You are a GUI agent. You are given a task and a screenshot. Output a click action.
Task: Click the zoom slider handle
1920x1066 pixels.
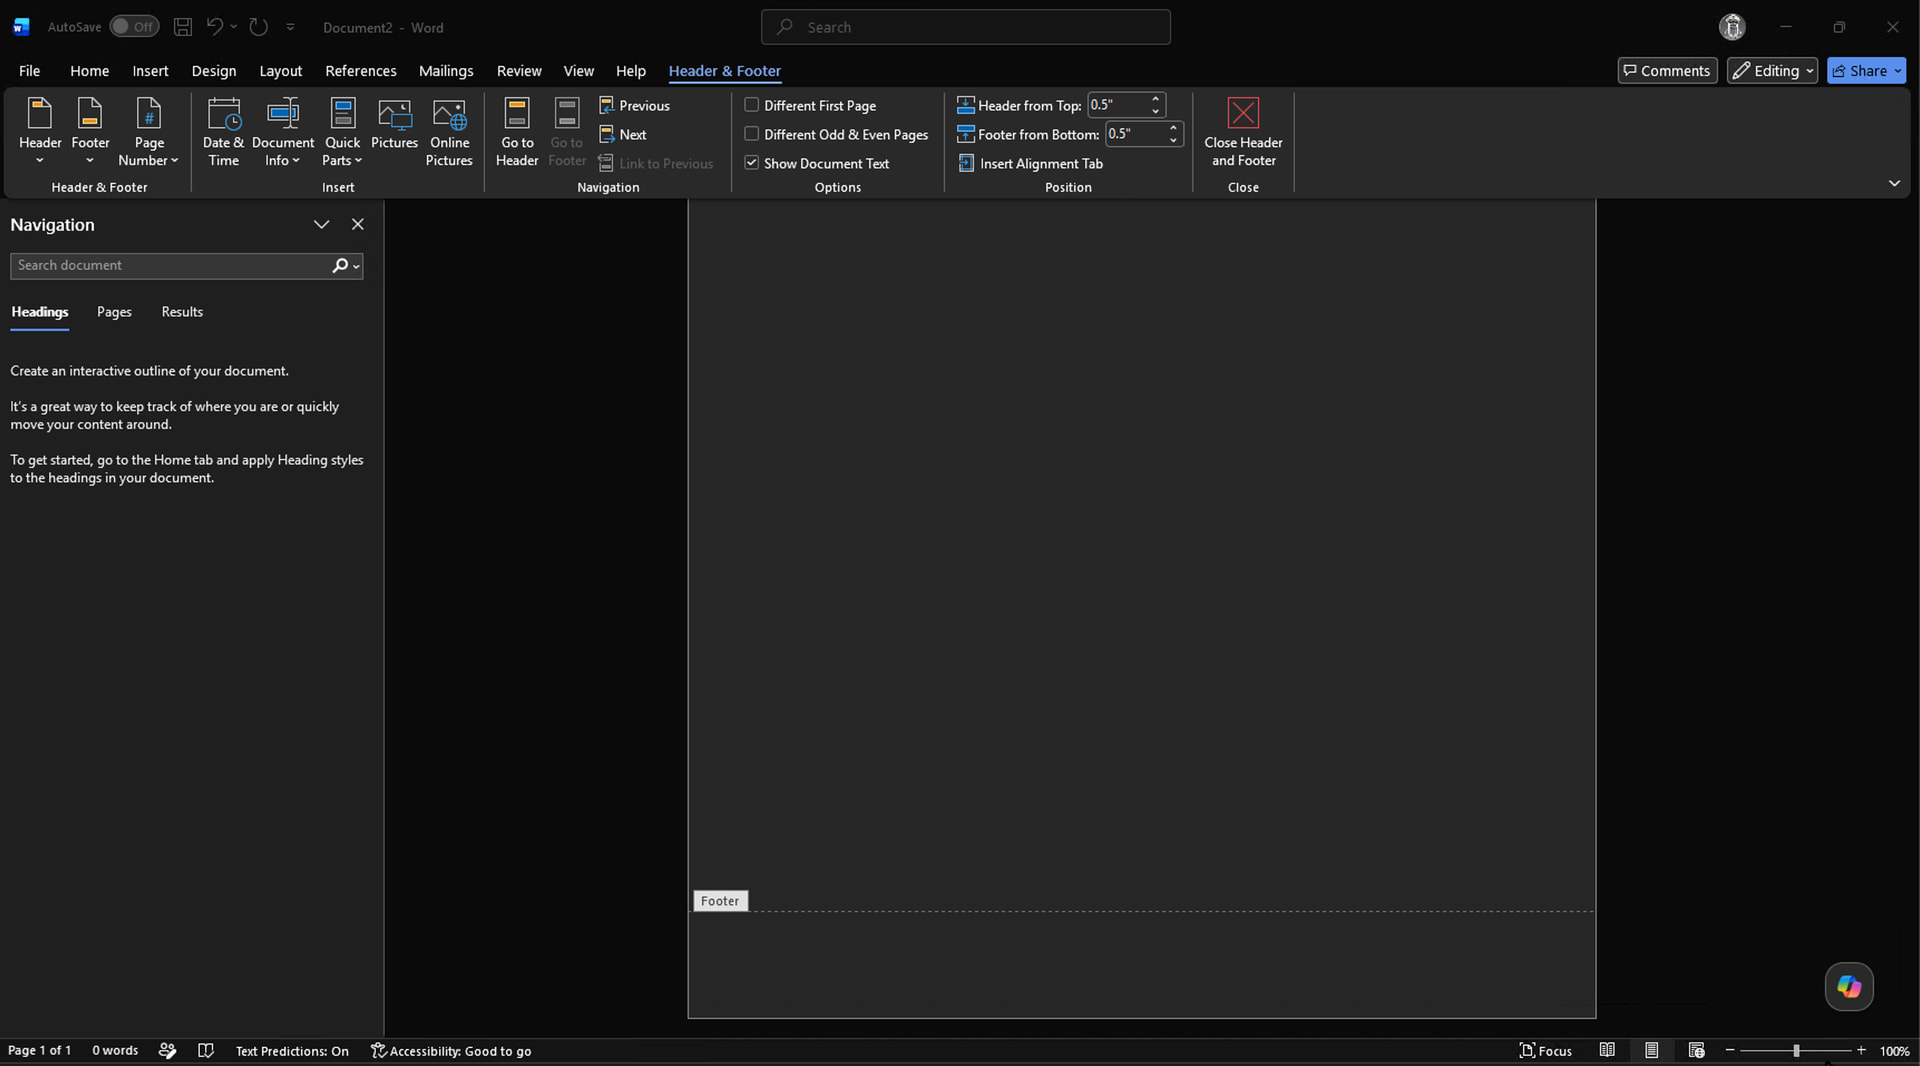point(1796,1050)
